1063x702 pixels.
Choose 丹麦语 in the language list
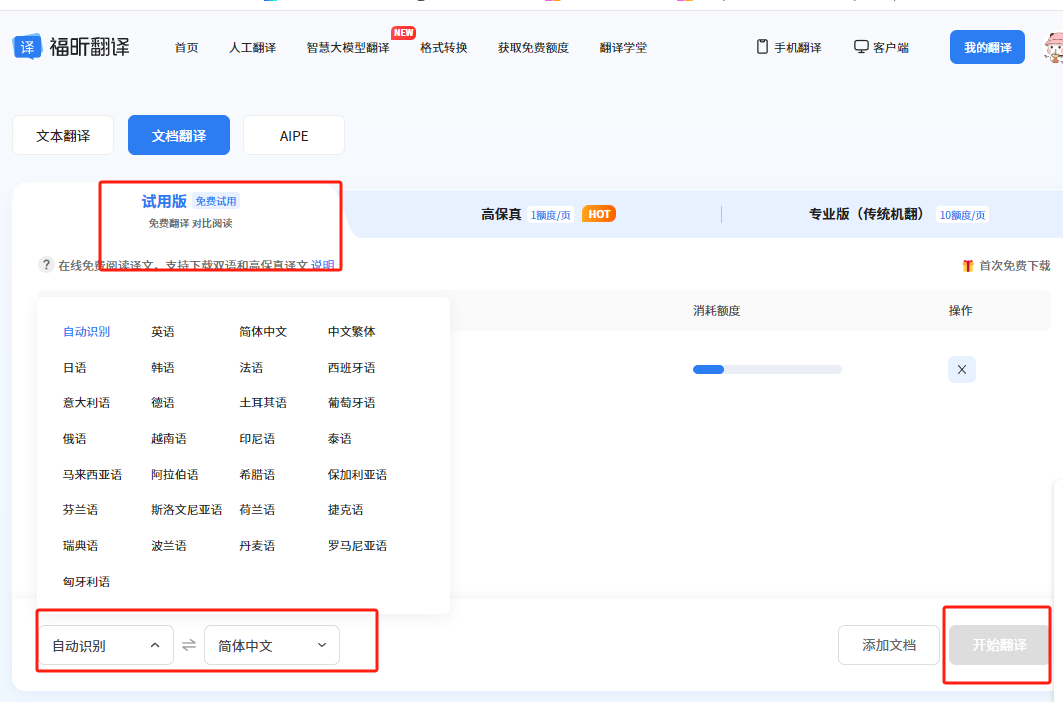257,546
